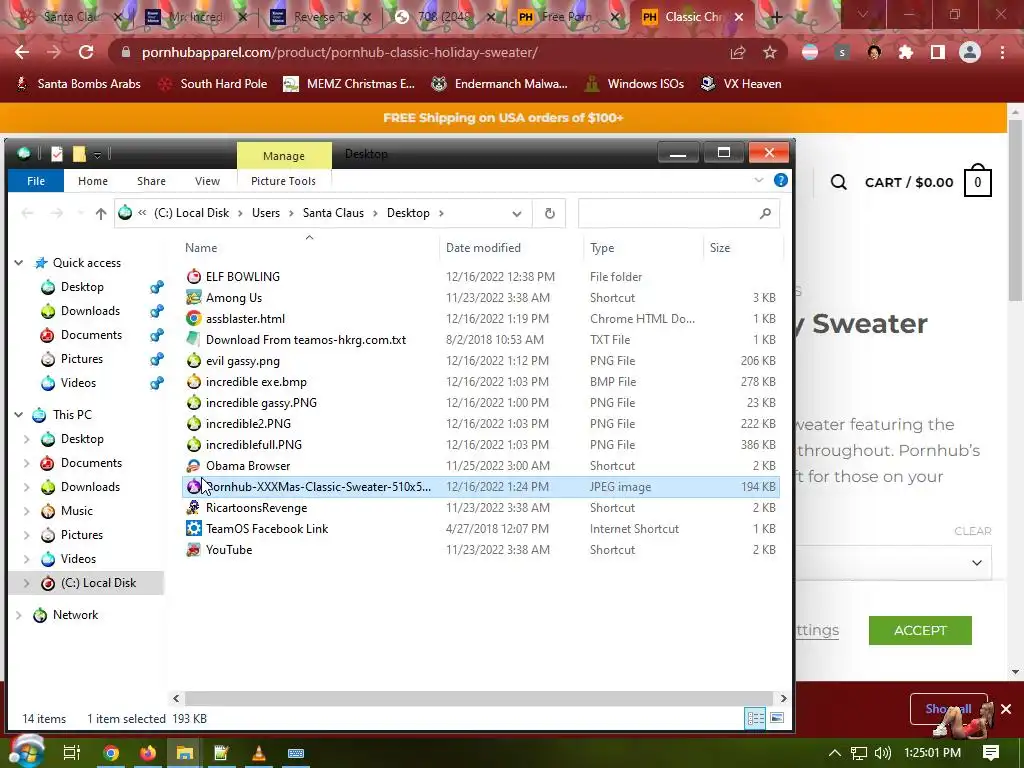Open address bar history dropdown
This screenshot has height=768, width=1024.
pyautogui.click(x=517, y=214)
